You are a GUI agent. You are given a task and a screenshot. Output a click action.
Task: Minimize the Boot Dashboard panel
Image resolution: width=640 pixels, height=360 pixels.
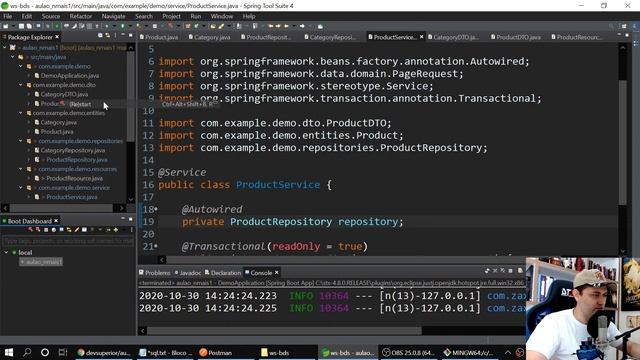click(x=123, y=219)
